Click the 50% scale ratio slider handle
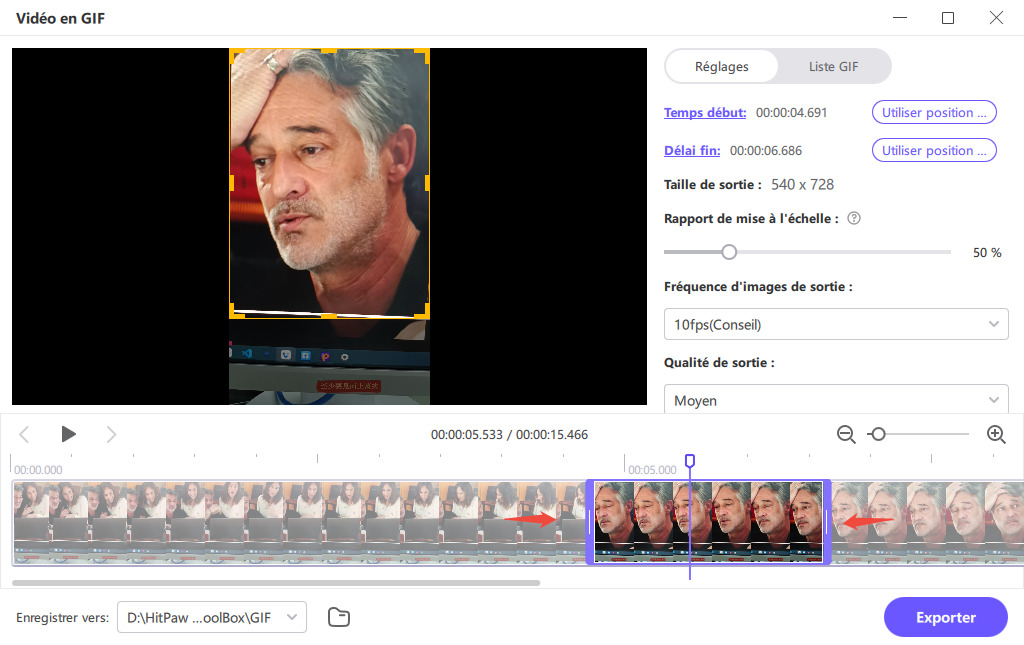The height and width of the screenshot is (645, 1024). [729, 252]
